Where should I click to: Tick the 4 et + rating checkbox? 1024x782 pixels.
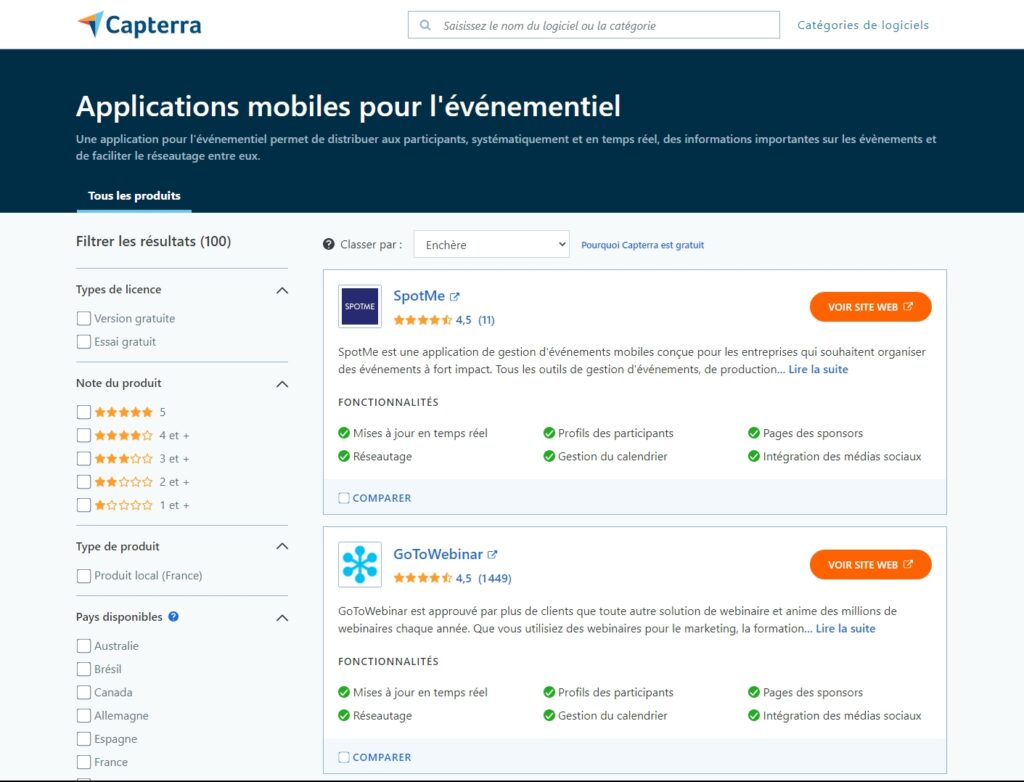point(84,435)
